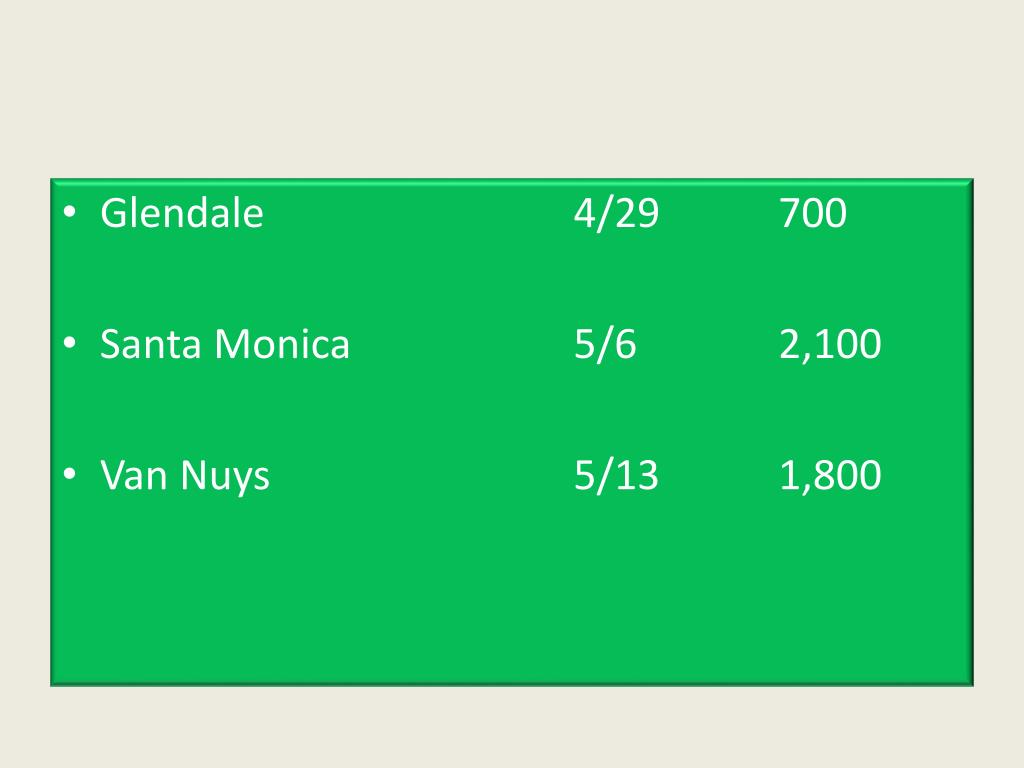Select the 5/13 date entry
Screen dimensions: 1024x768
pyautogui.click(x=616, y=475)
